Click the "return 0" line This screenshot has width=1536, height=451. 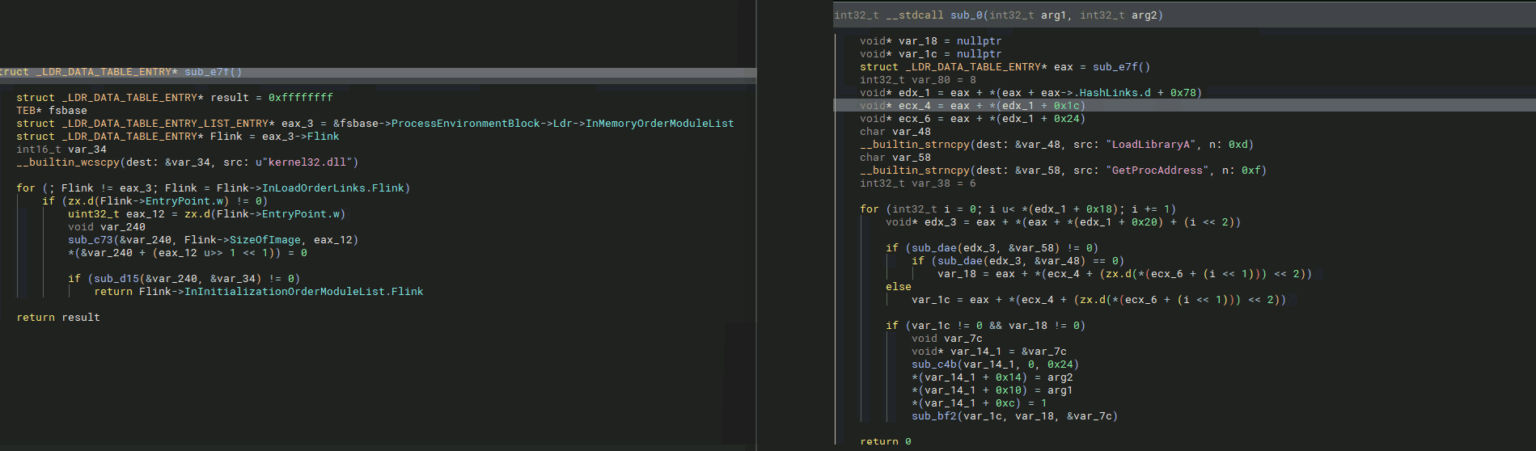click(x=886, y=442)
